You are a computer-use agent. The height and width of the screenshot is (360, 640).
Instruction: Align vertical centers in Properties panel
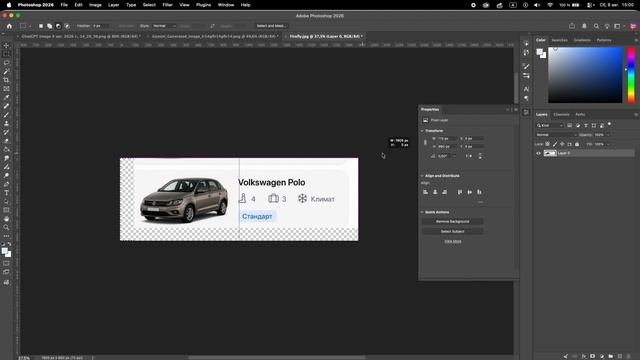point(470,192)
